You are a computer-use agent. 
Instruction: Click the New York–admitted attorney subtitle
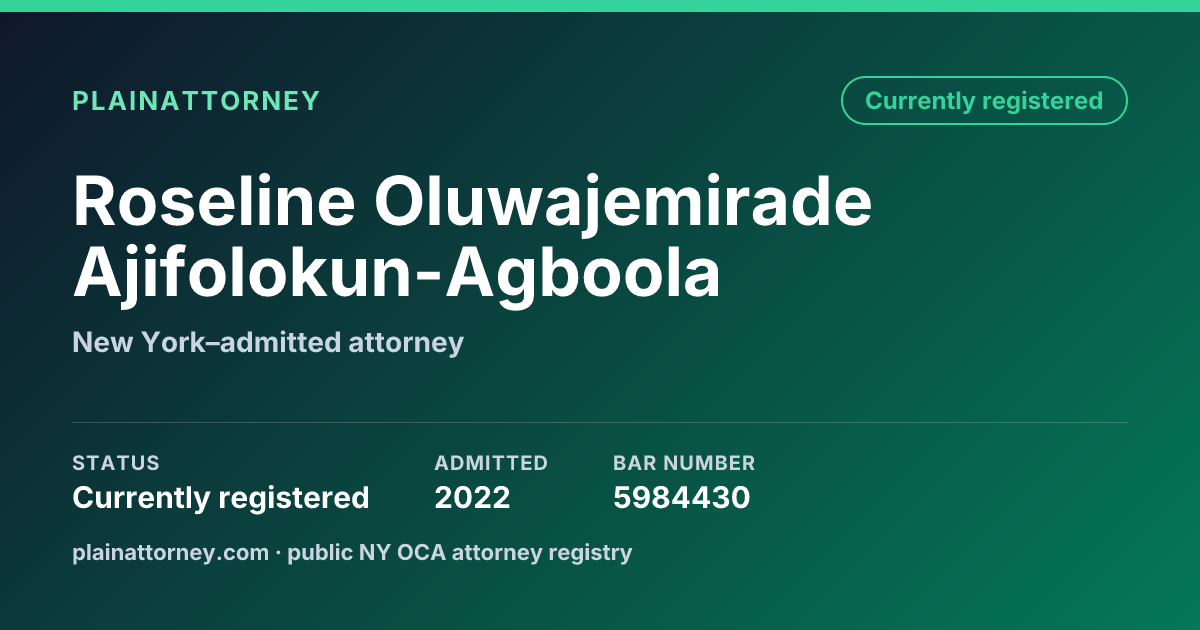click(x=268, y=343)
